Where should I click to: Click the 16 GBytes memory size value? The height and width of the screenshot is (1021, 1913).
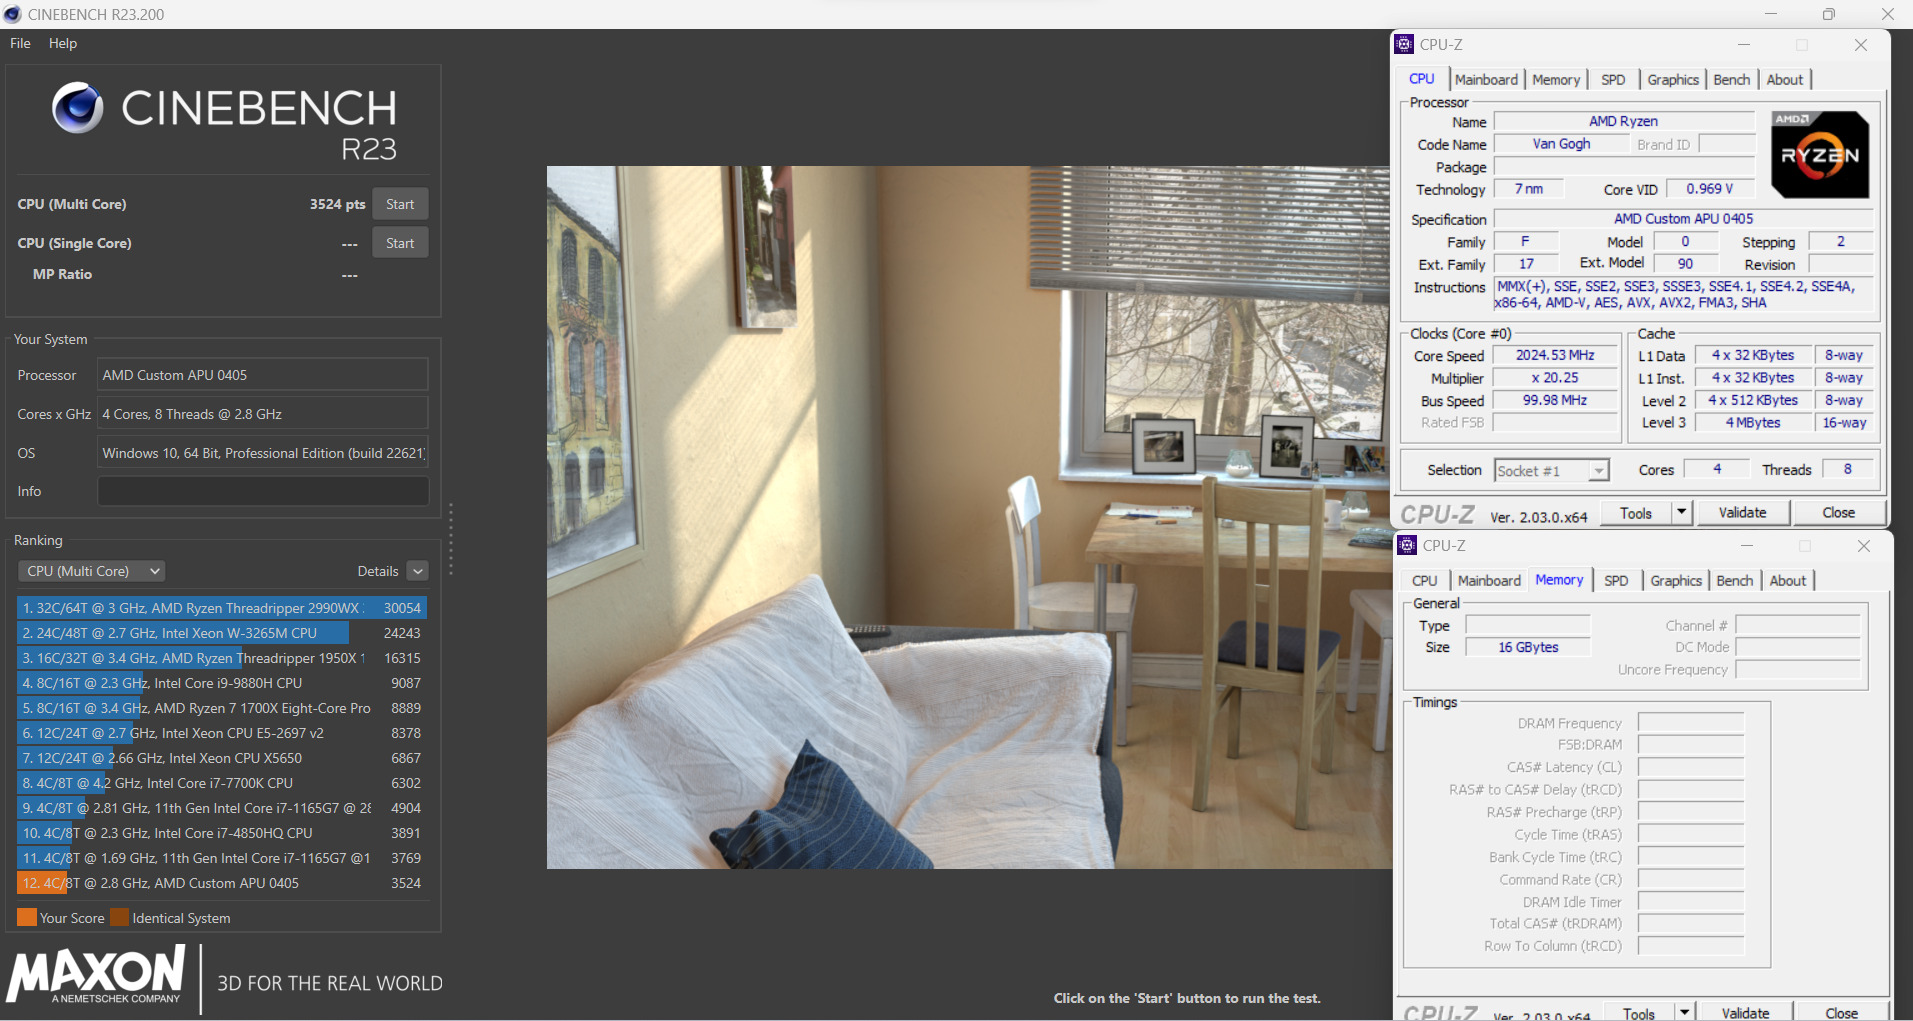pos(1528,647)
